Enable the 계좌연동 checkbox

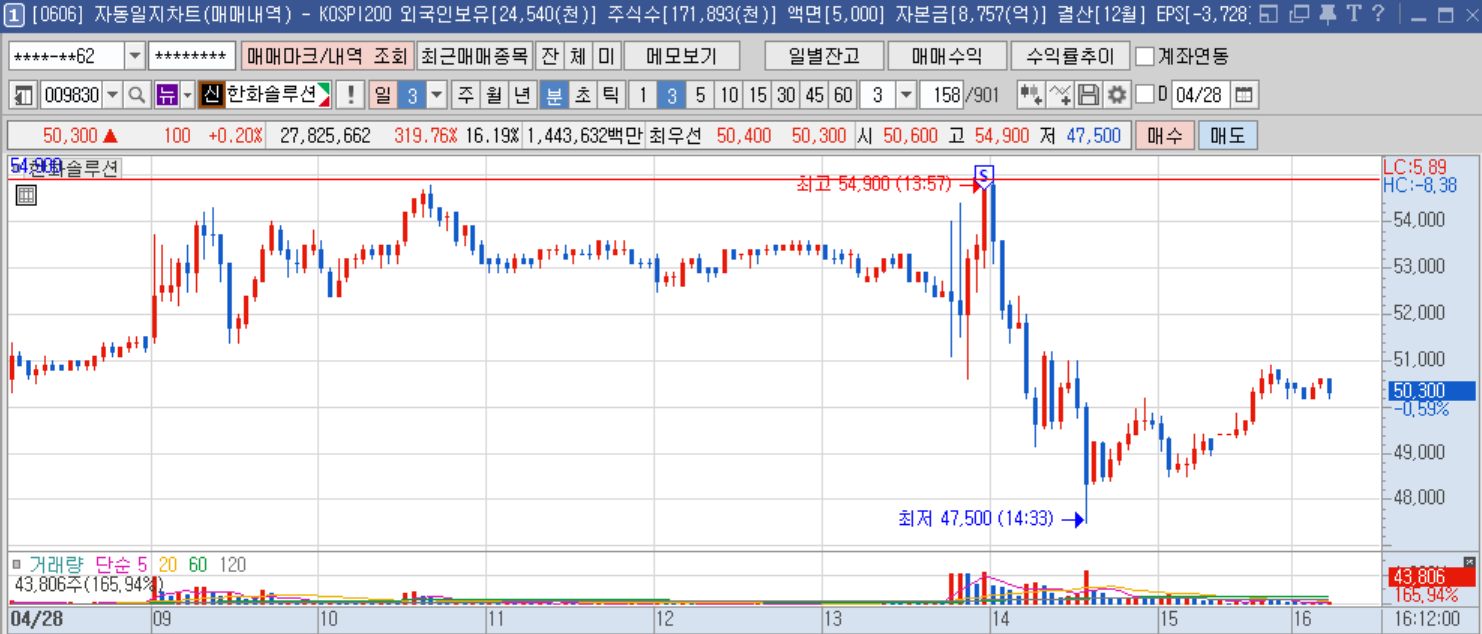click(1146, 56)
